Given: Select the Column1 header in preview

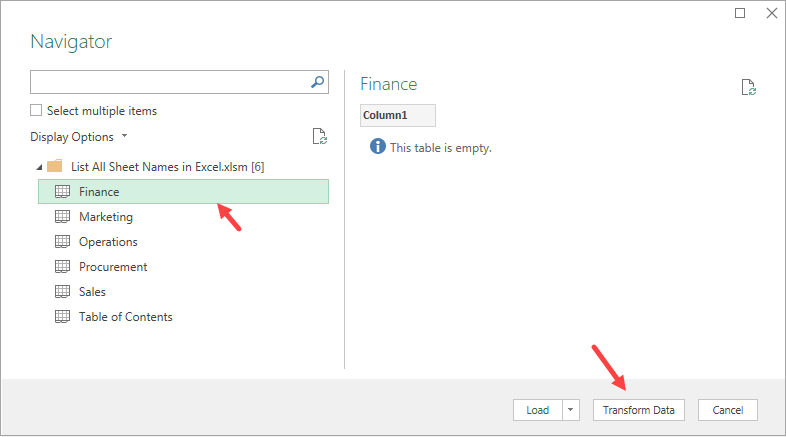Looking at the screenshot, I should click(x=398, y=115).
